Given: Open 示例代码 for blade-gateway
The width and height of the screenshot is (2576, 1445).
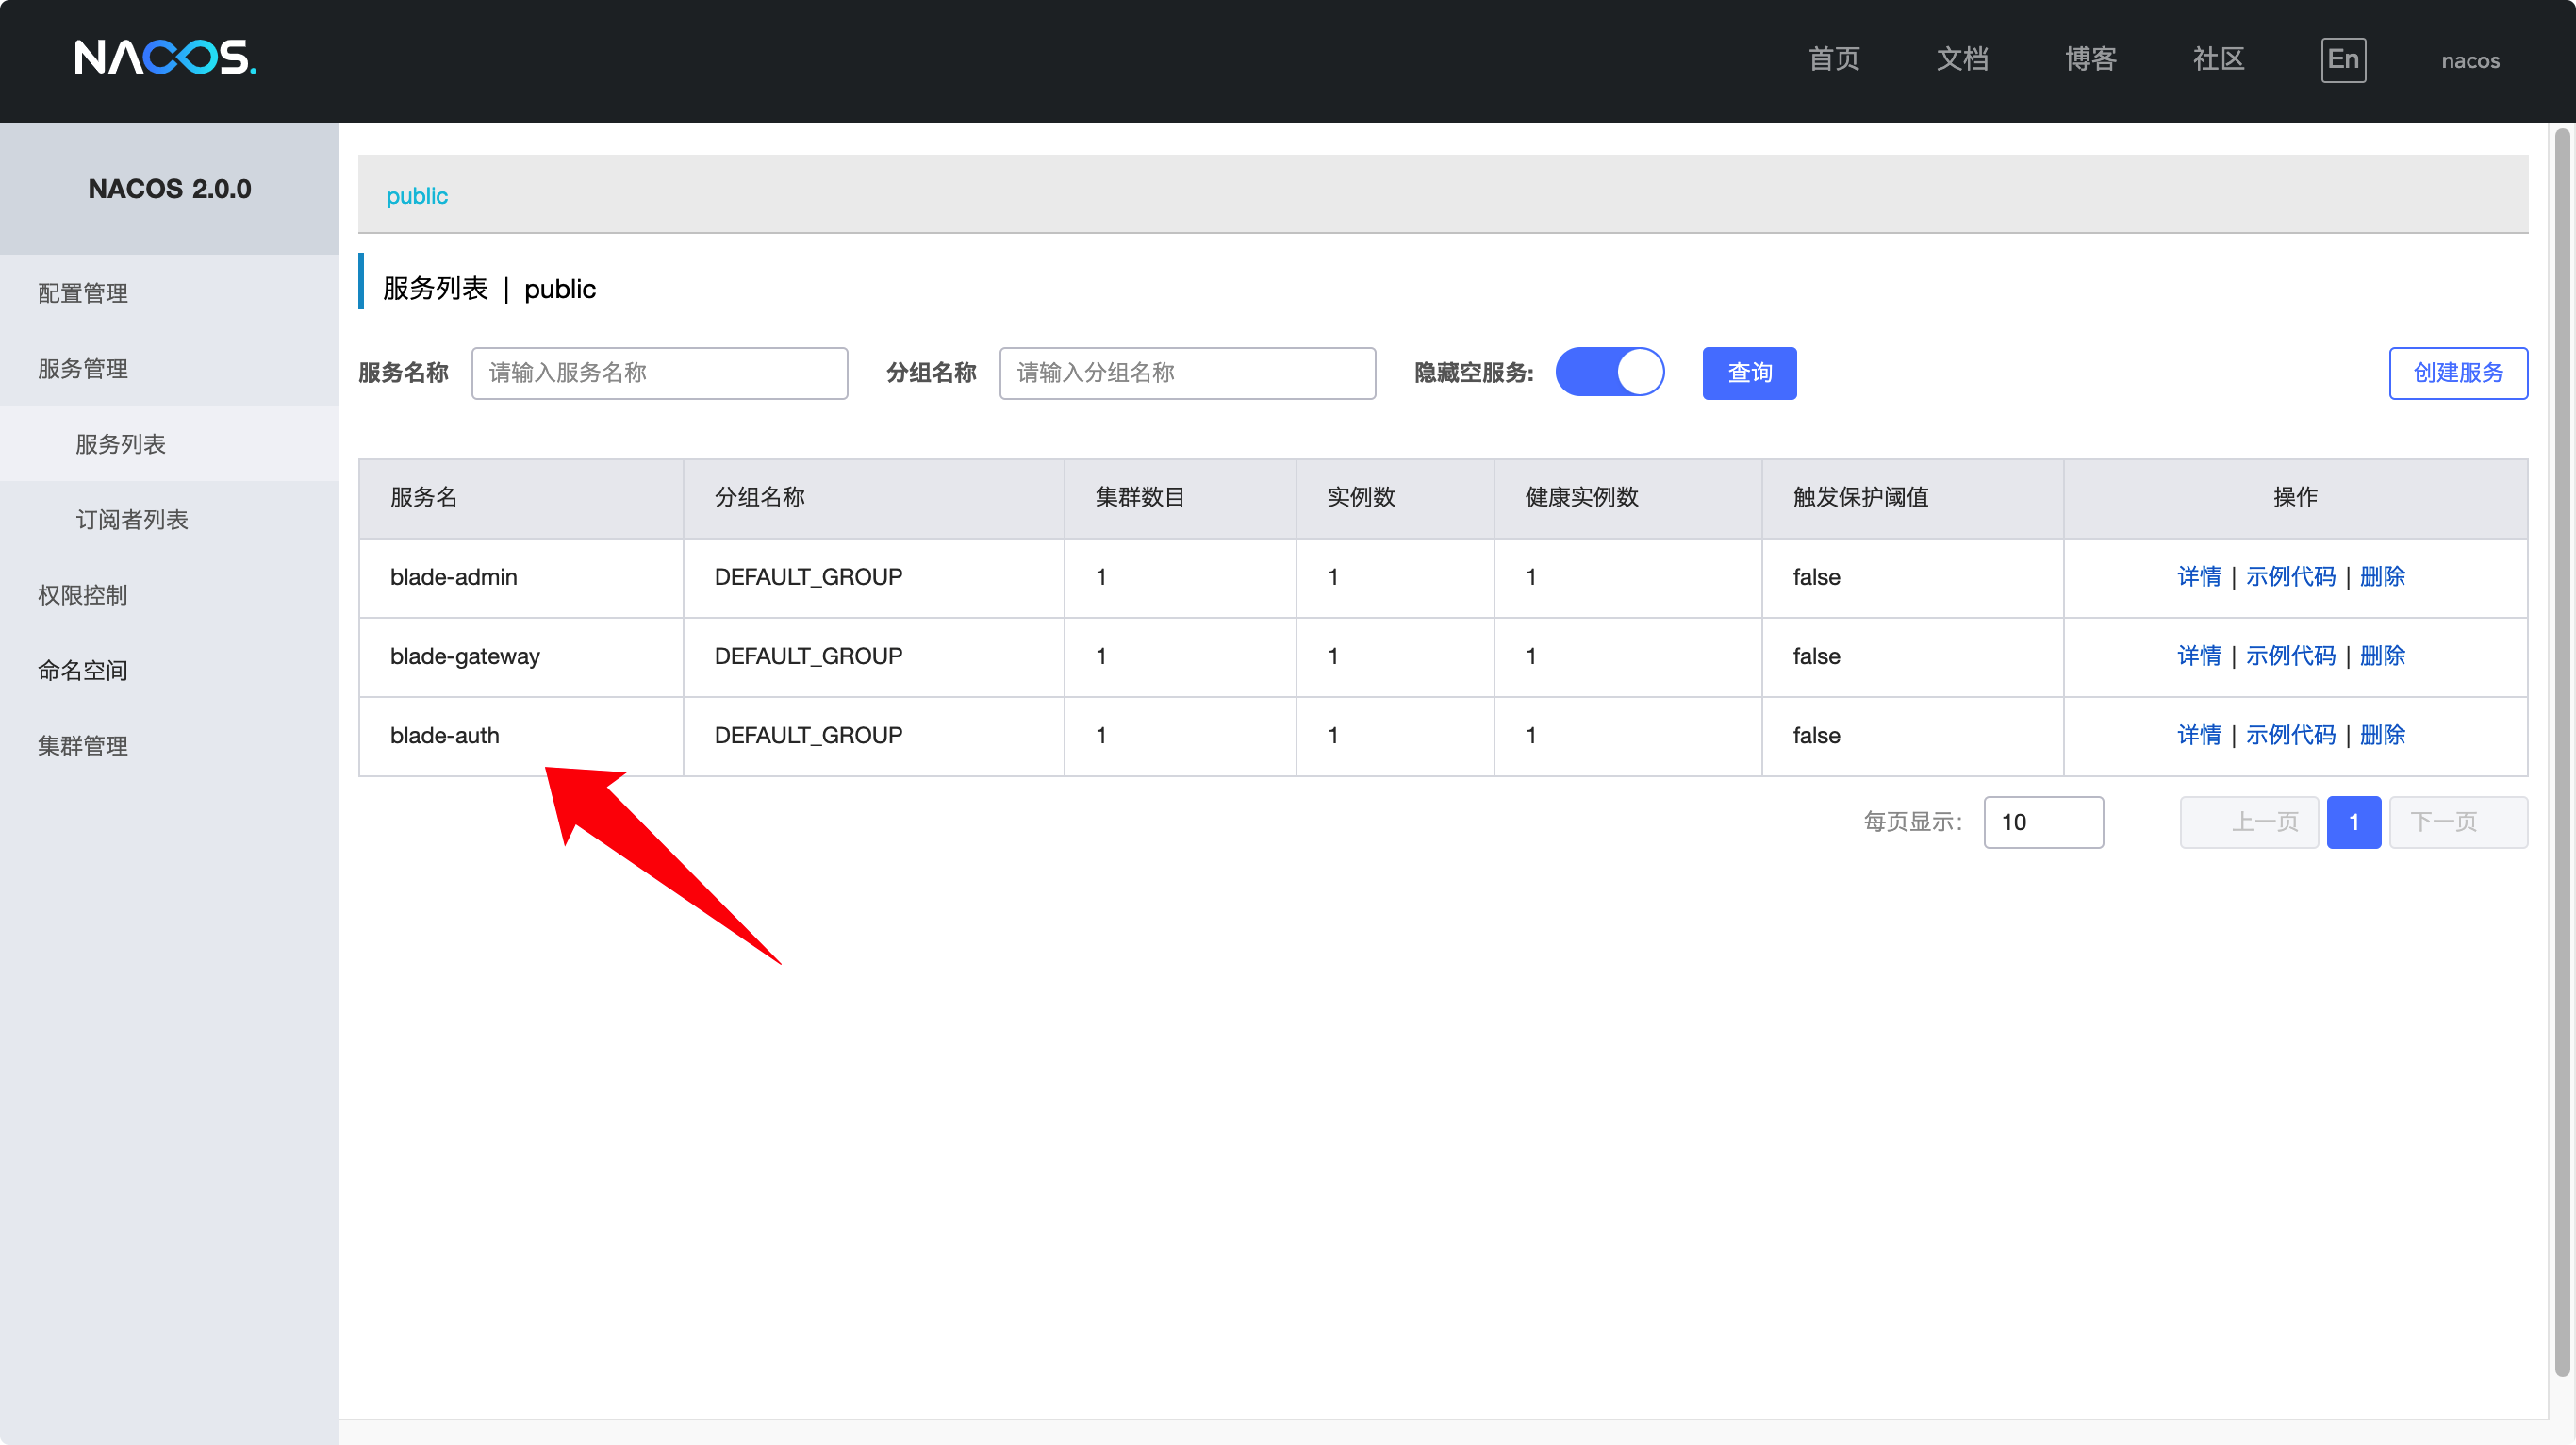Looking at the screenshot, I should pos(2291,656).
